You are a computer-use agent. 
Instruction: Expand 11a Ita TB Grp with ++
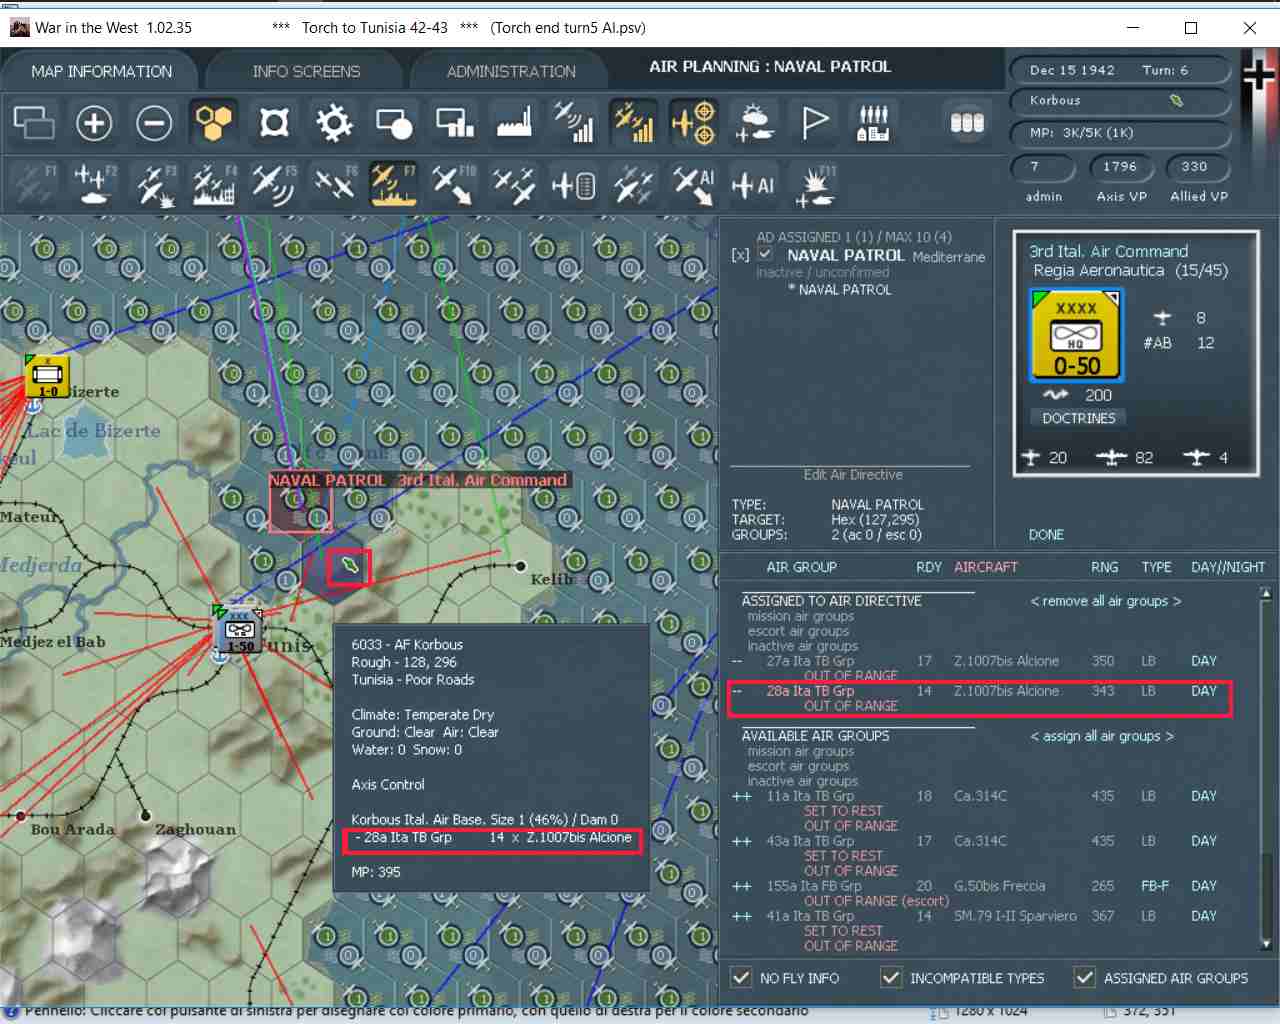click(741, 796)
